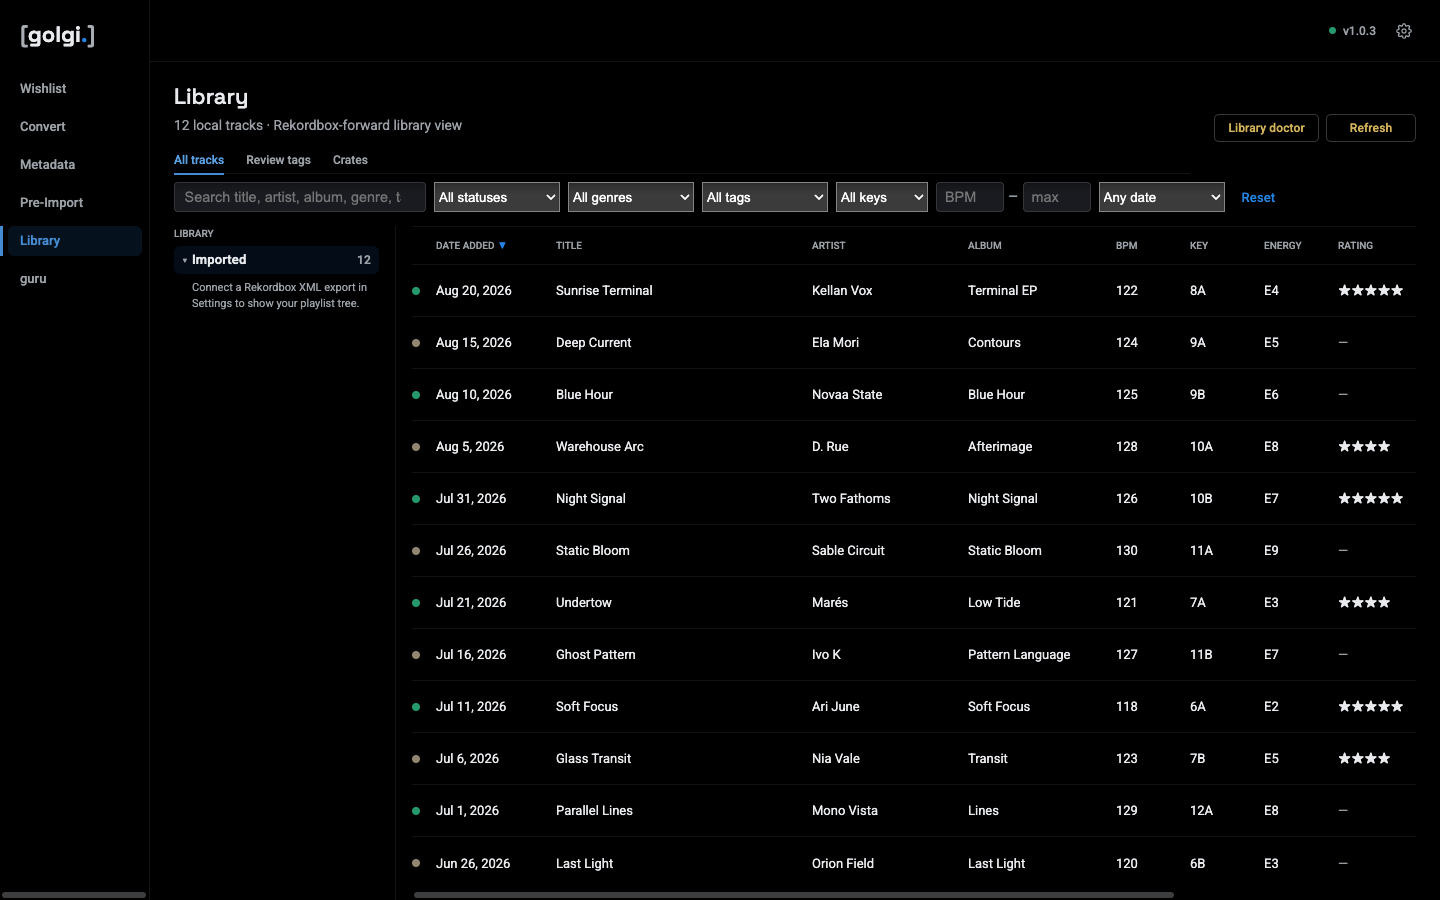Open the Any date filter
Image resolution: width=1440 pixels, height=900 pixels.
click(1162, 197)
